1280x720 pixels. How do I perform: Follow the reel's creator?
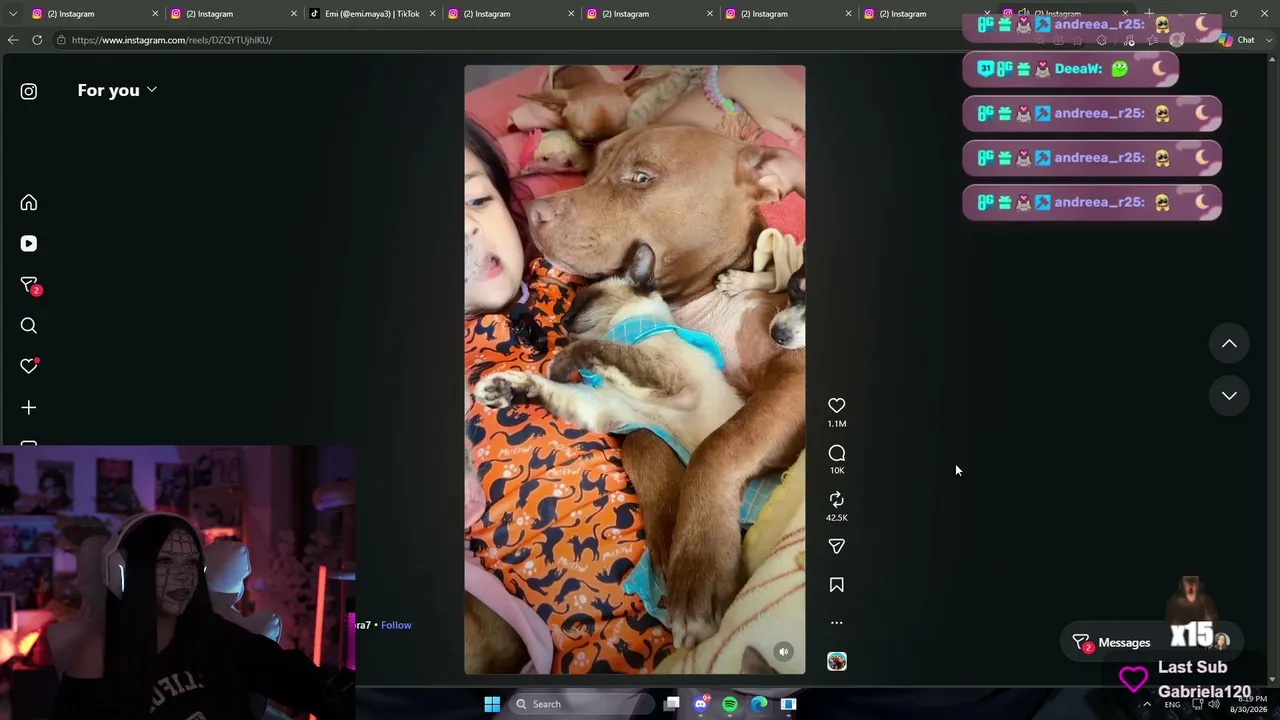pos(396,625)
